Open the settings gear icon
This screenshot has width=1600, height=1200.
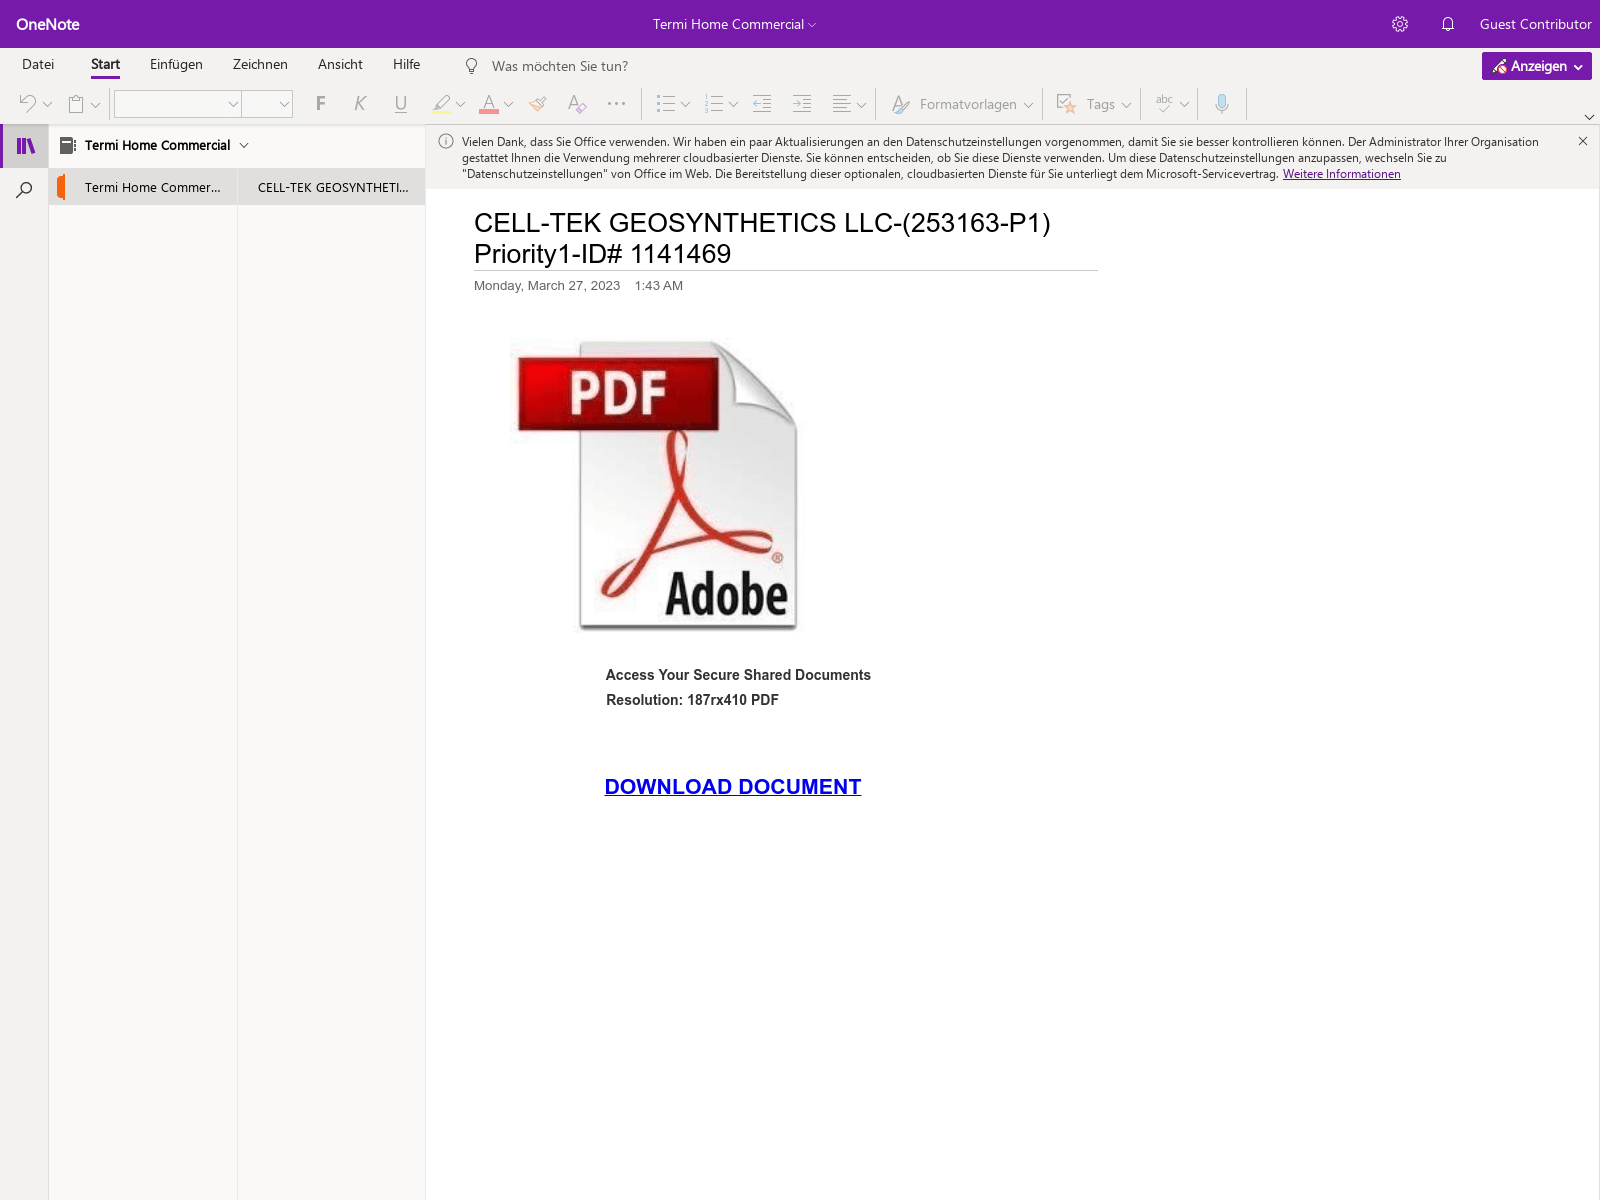pyautogui.click(x=1400, y=24)
